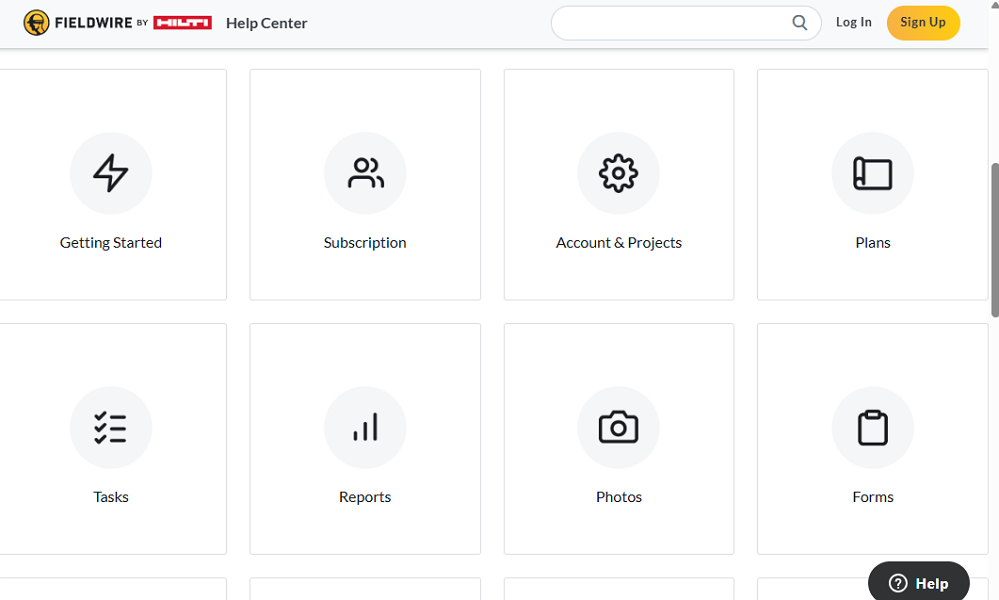Click the Subscription people icon

point(365,173)
